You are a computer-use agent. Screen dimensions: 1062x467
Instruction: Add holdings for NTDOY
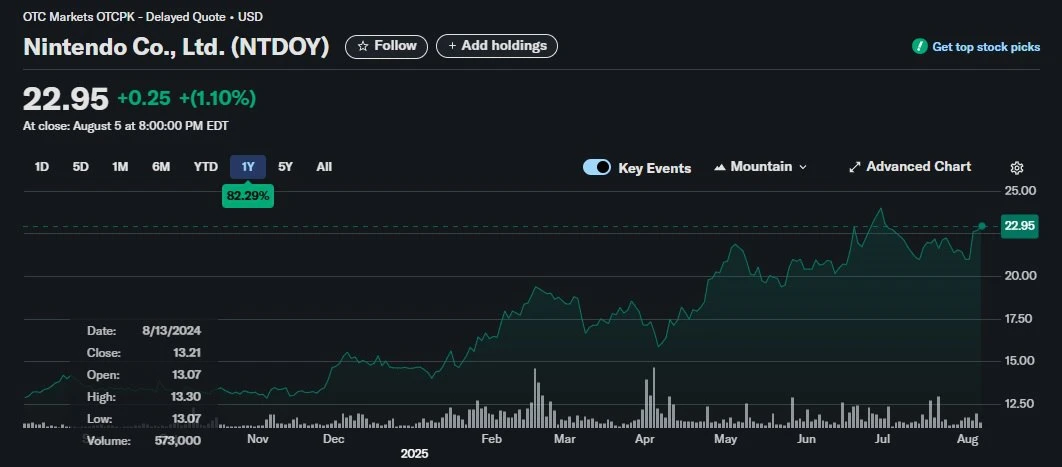497,46
